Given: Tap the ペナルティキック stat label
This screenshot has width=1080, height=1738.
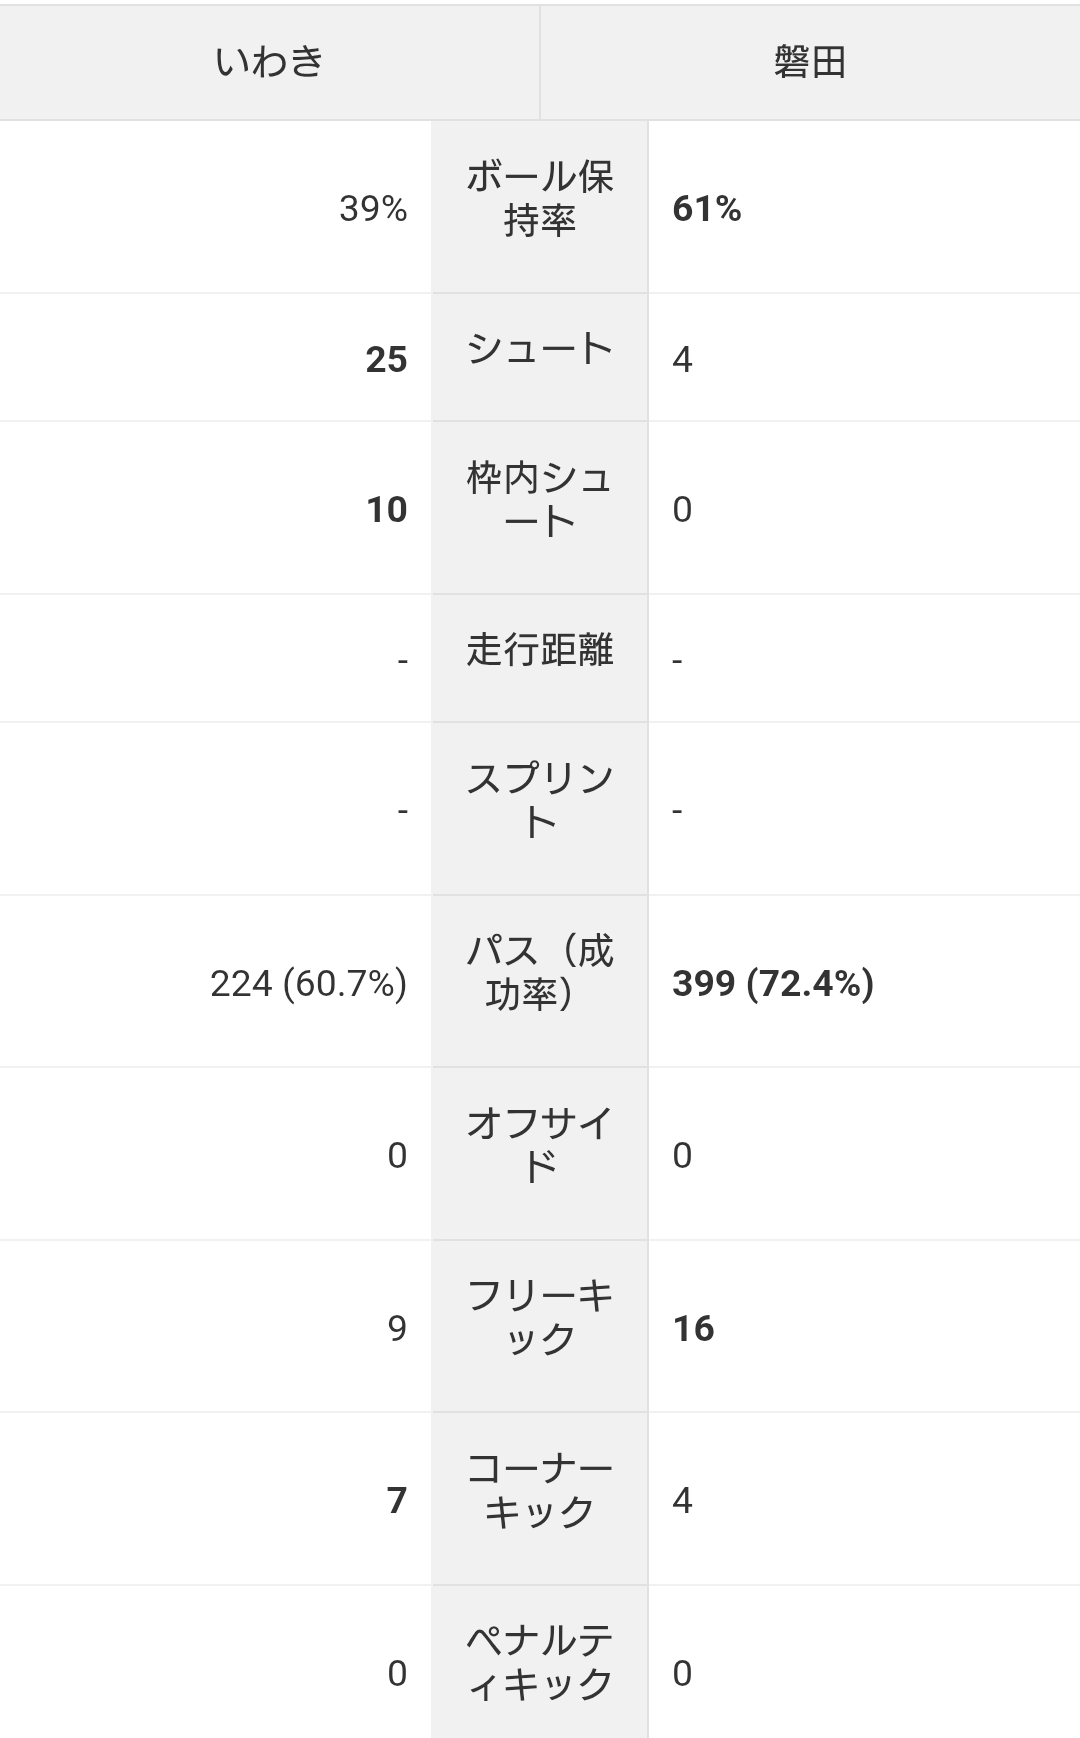Looking at the screenshot, I should coord(540,1662).
